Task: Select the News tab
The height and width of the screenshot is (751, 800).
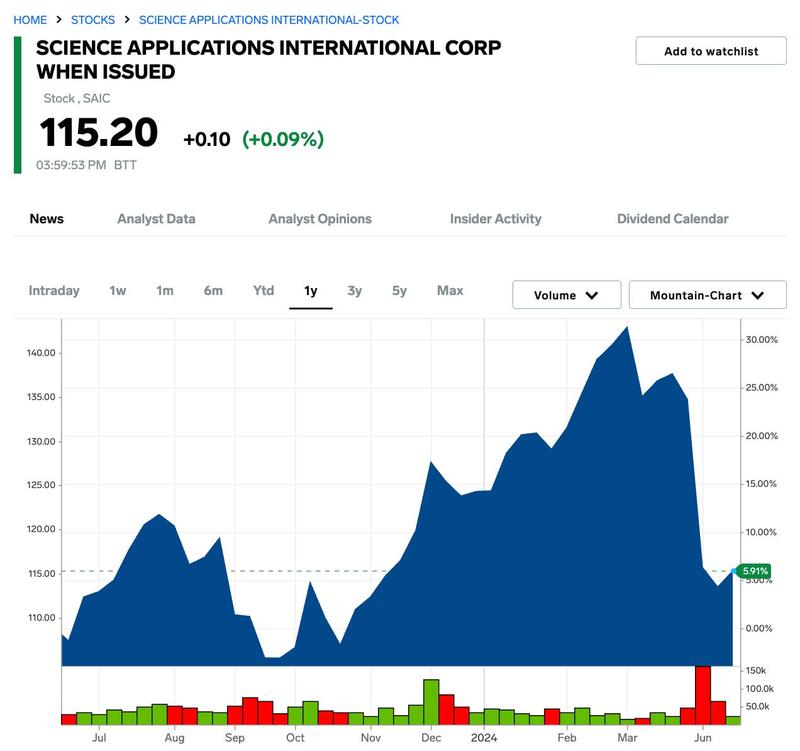Action: [46, 219]
